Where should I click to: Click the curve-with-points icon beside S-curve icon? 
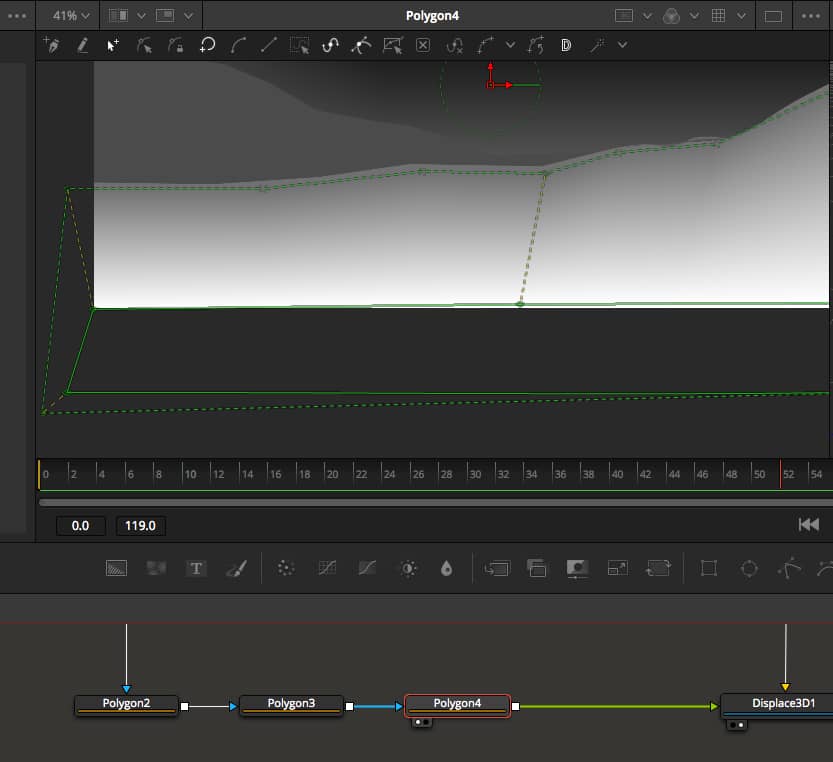click(361, 45)
